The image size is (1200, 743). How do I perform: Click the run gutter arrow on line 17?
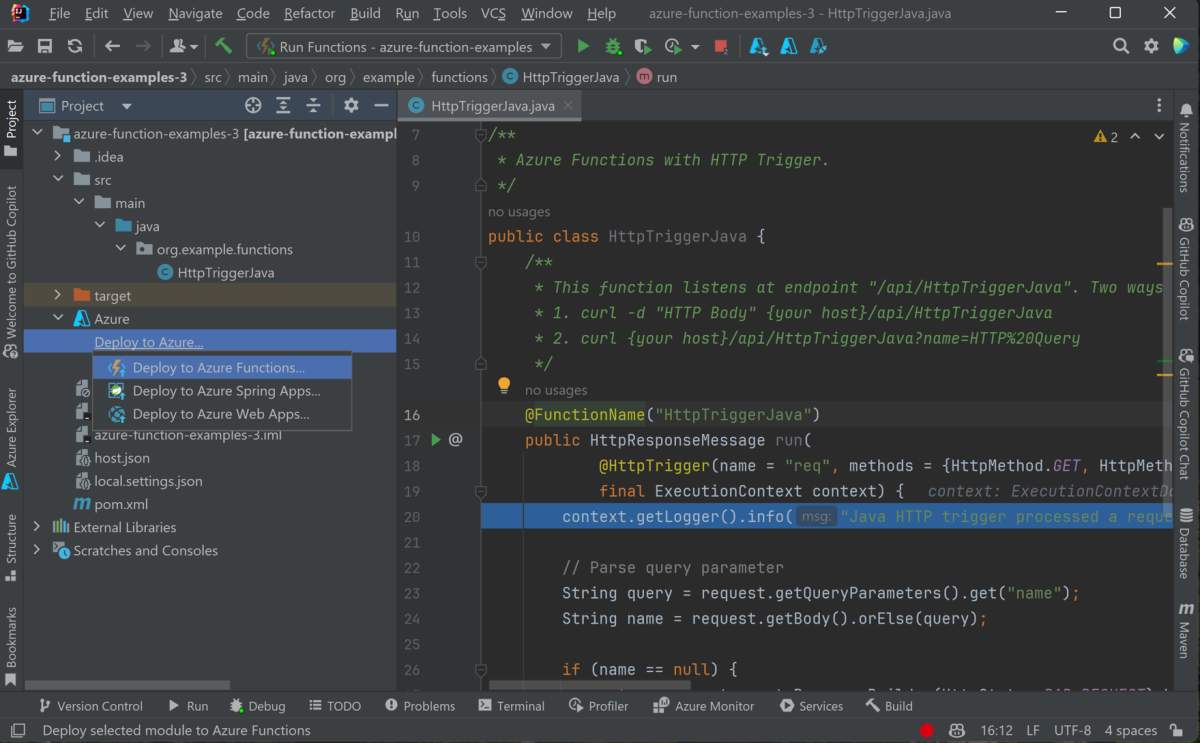click(435, 439)
